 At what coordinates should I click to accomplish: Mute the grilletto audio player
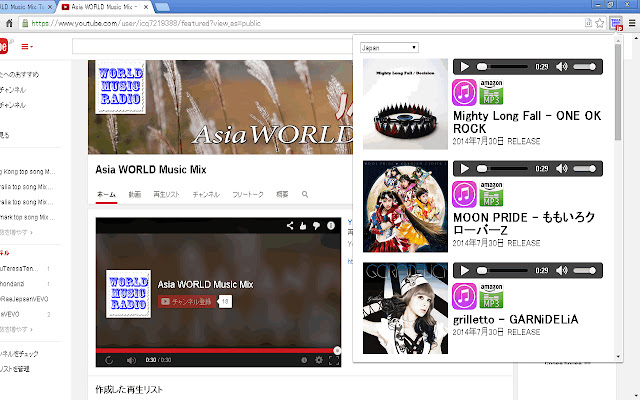[562, 270]
